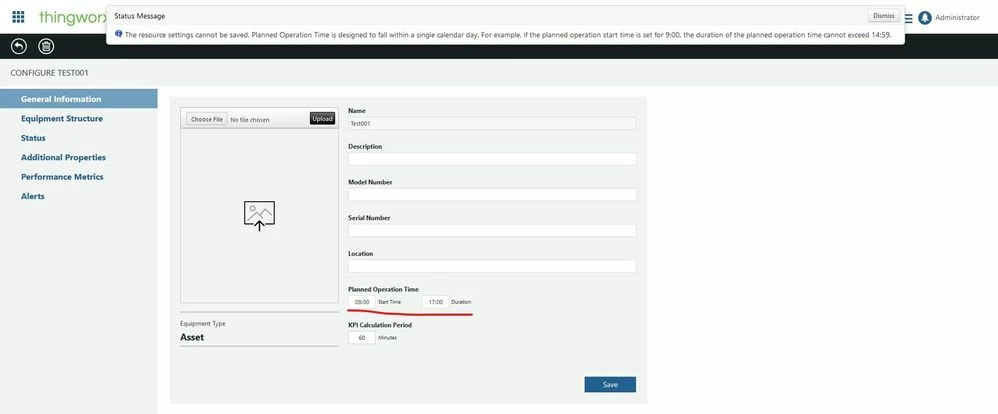The image size is (998, 414).
Task: Save the resource settings
Action: (x=610, y=385)
